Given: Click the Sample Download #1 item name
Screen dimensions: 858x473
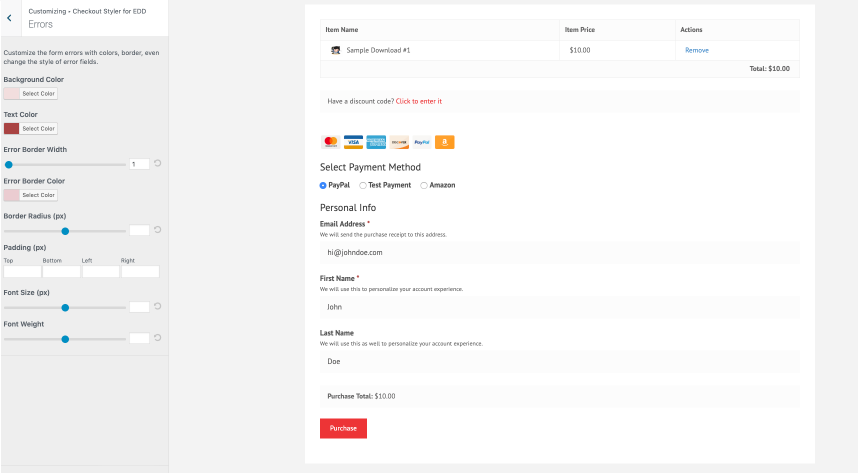Looking at the screenshot, I should pyautogui.click(x=378, y=50).
